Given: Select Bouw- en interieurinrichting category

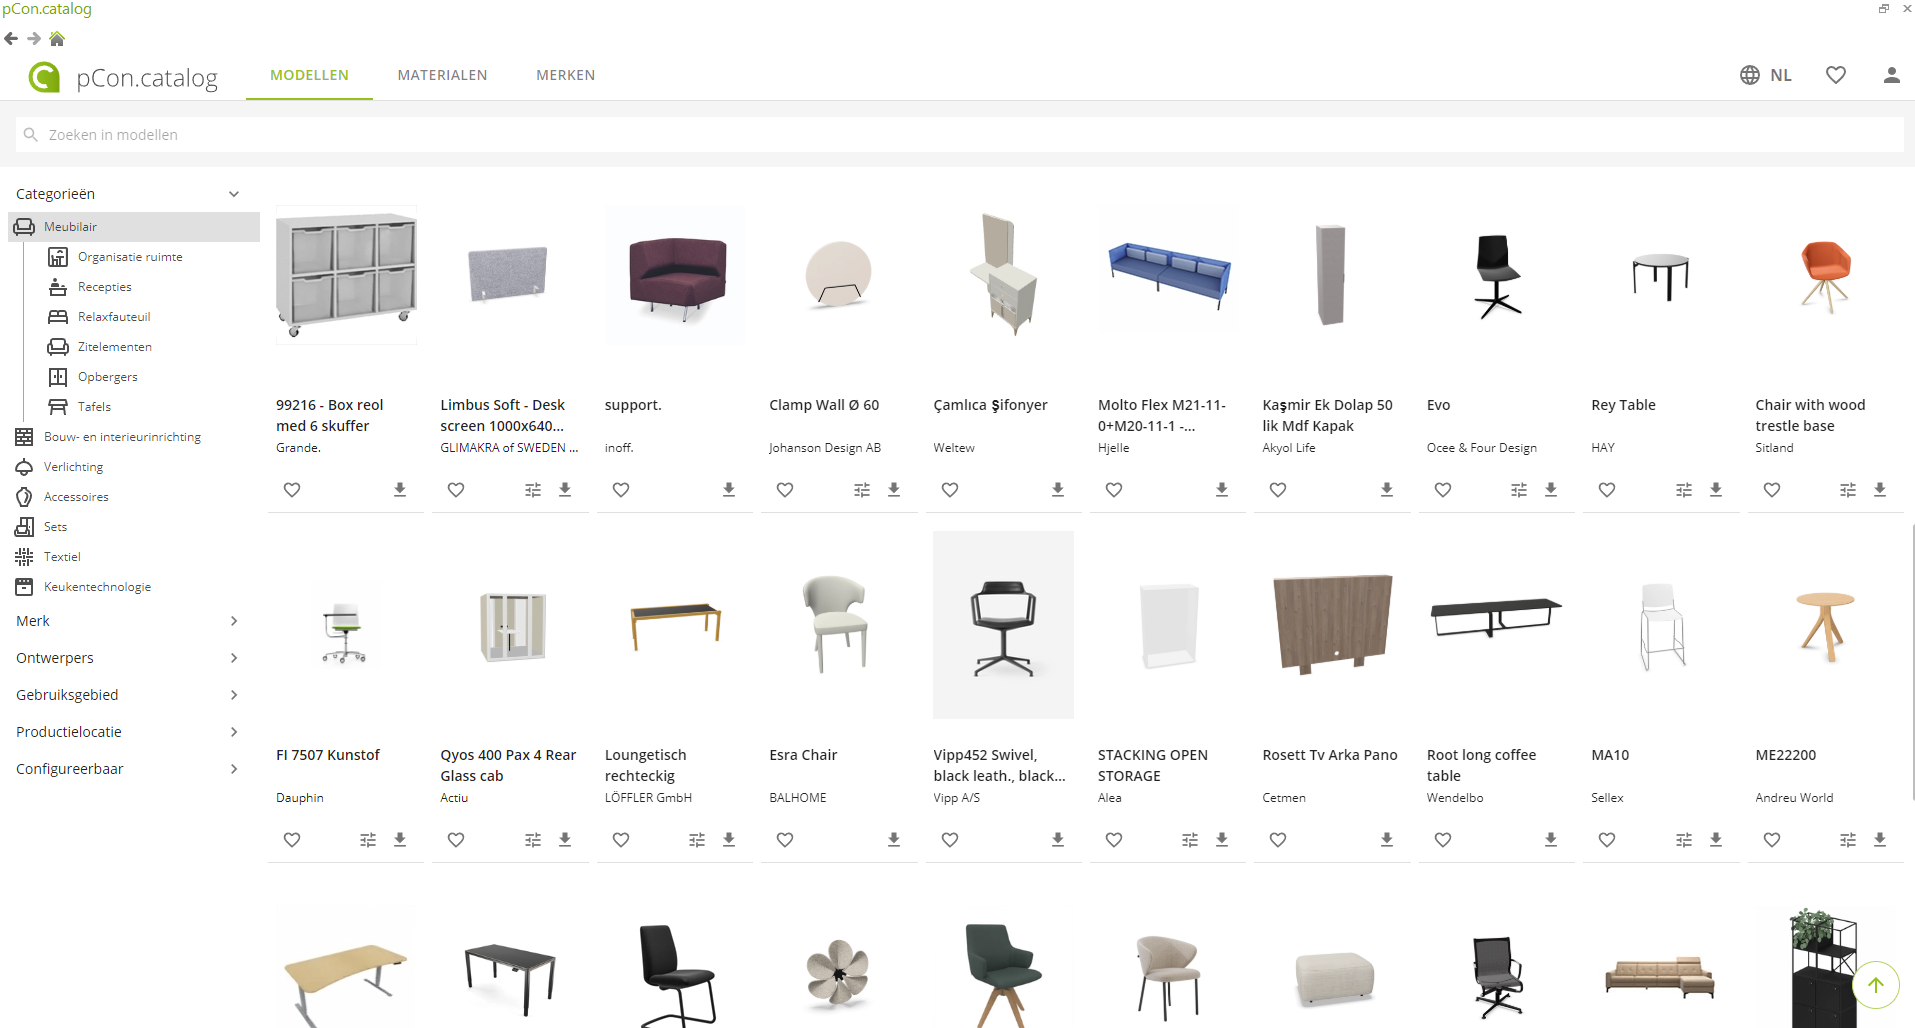Looking at the screenshot, I should pyautogui.click(x=122, y=437).
